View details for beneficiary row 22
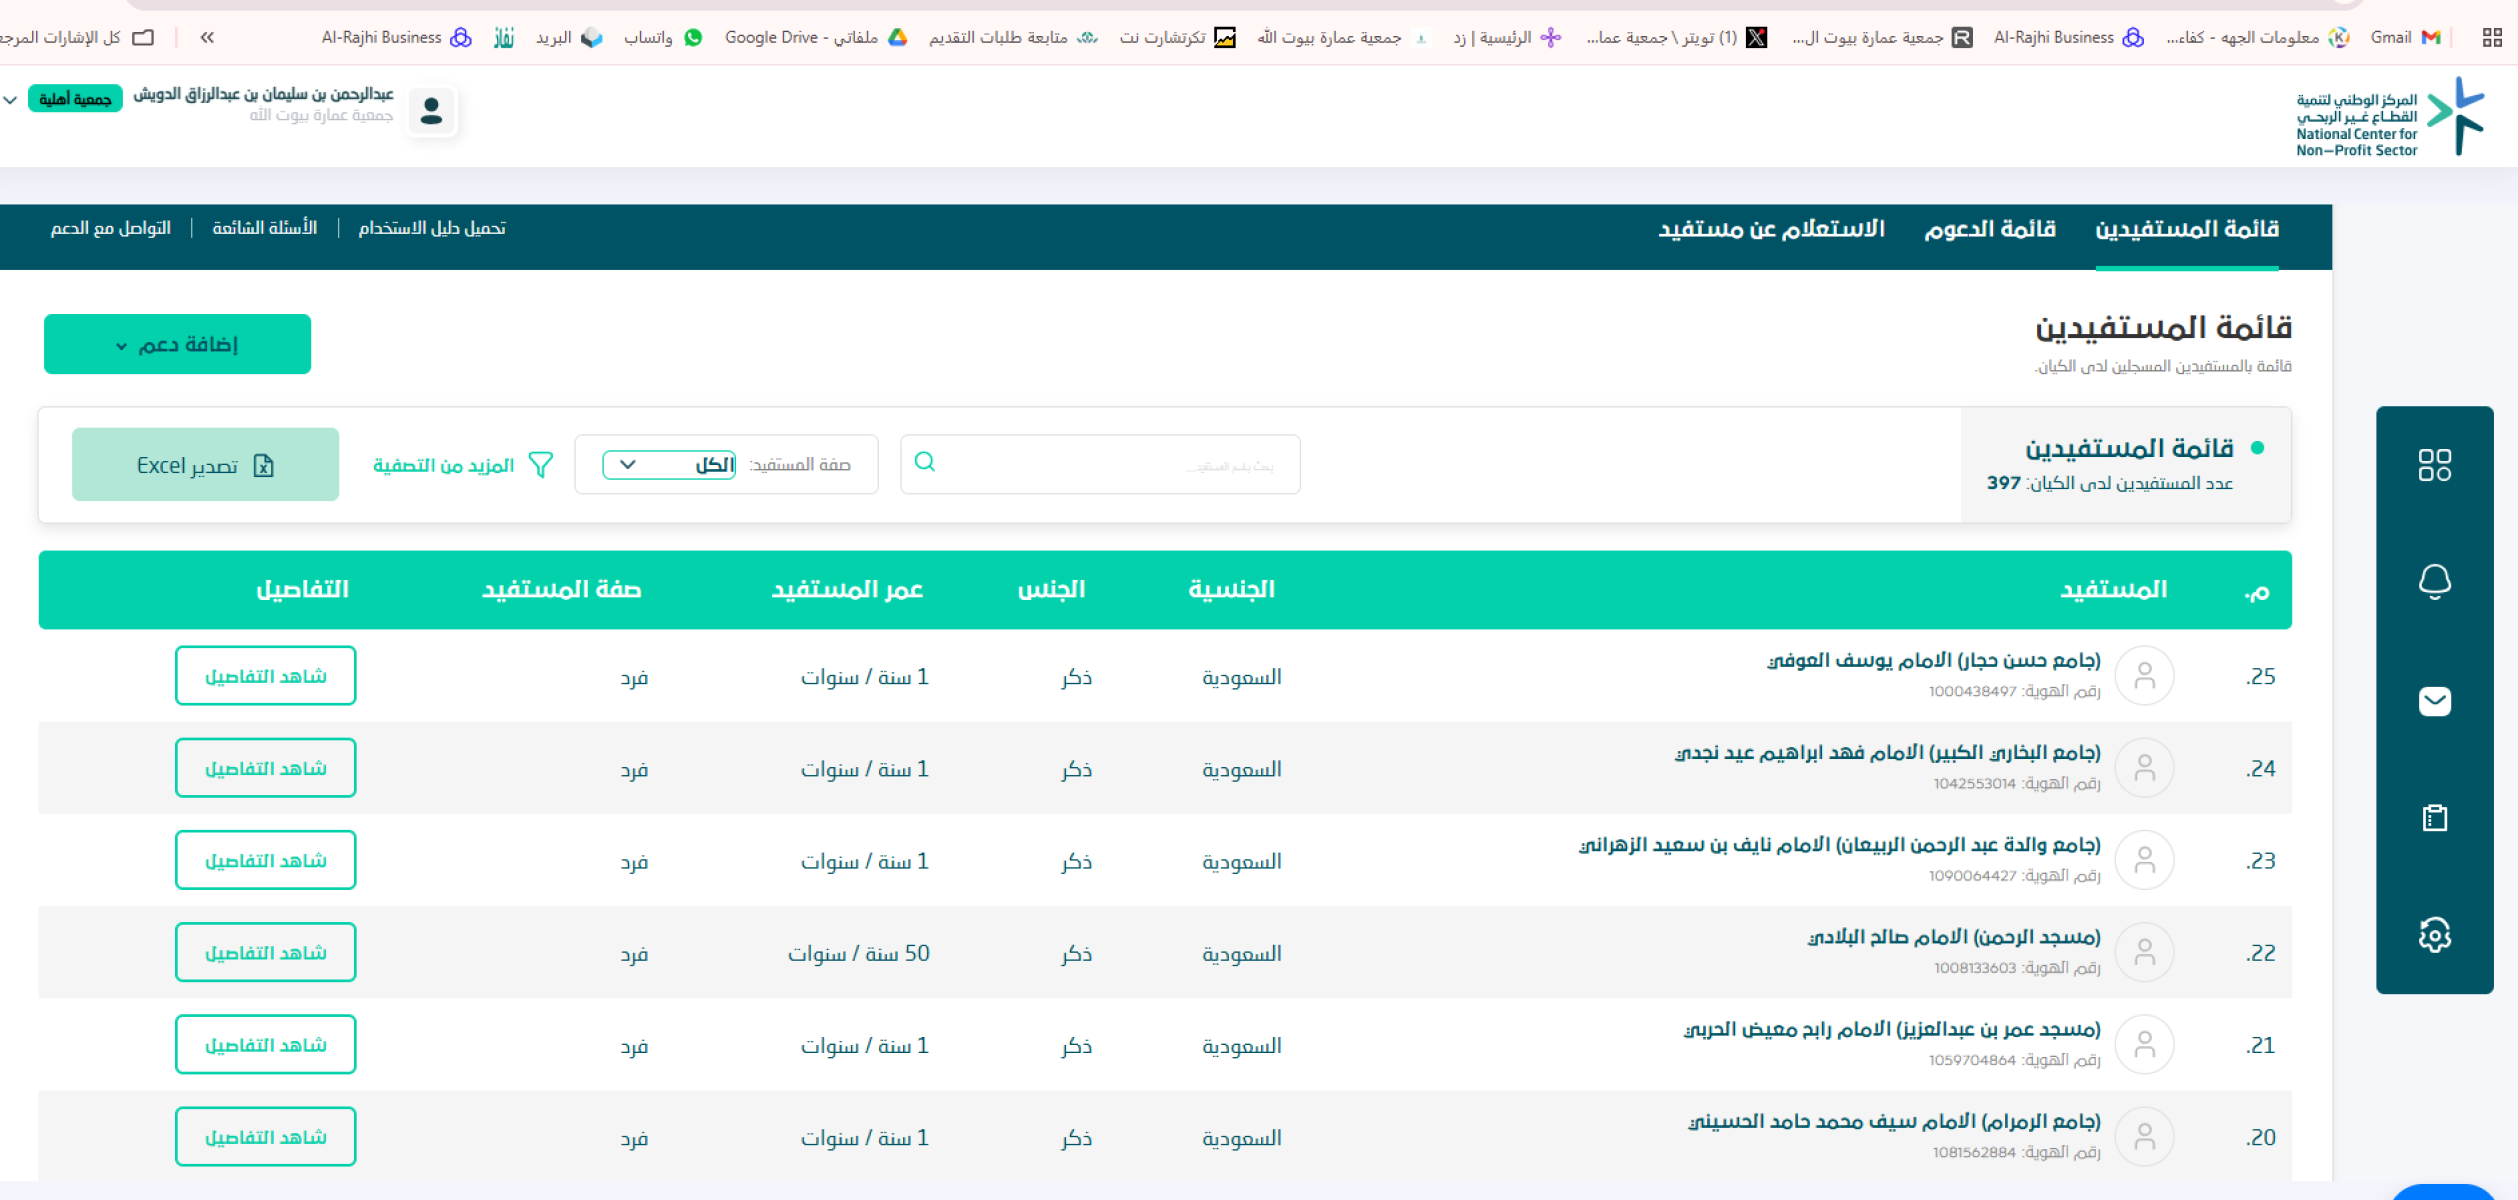Screen dimensions: 2518x1200 (265, 952)
